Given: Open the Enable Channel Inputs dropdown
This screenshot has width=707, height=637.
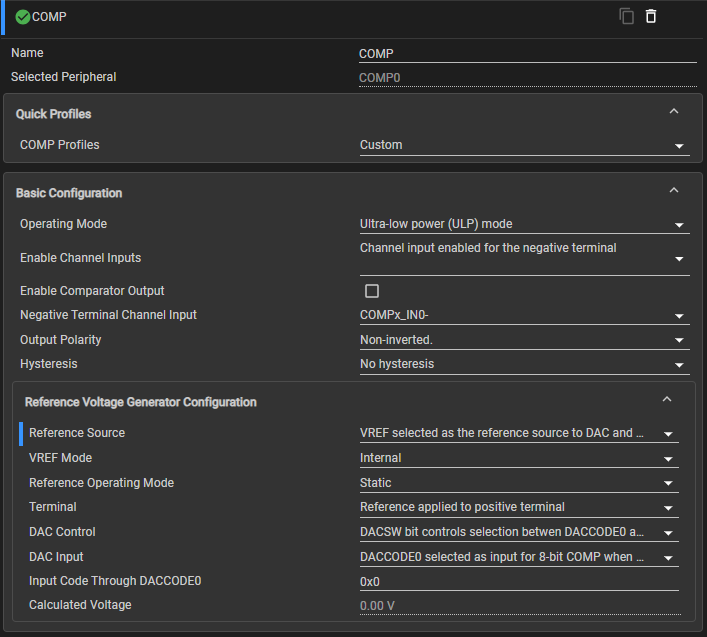Looking at the screenshot, I should 524,258.
